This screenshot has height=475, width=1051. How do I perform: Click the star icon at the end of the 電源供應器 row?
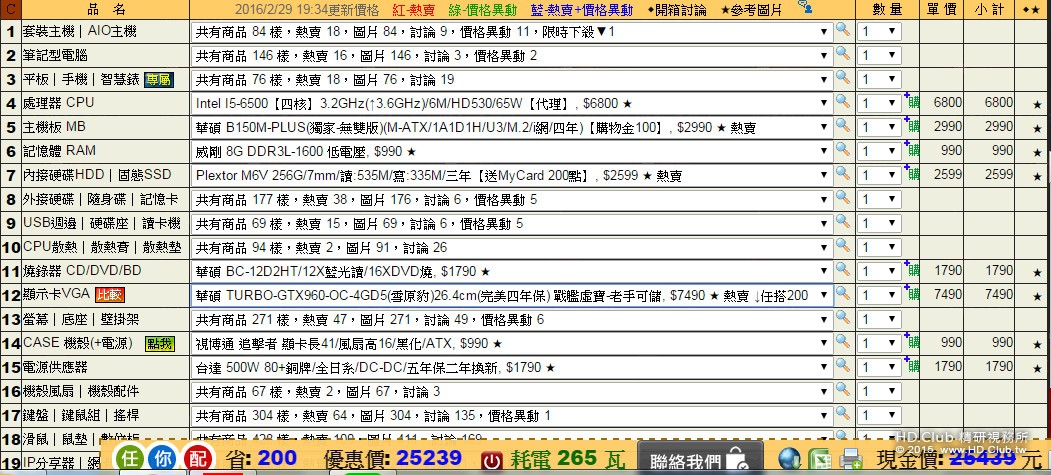pos(1038,368)
